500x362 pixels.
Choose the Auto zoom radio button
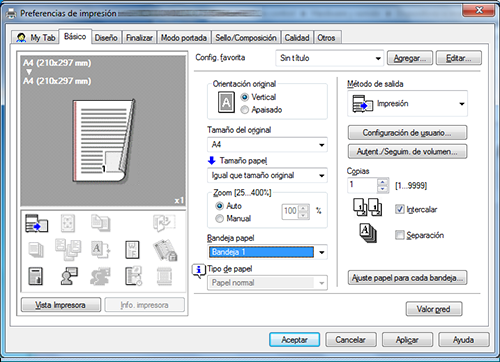click(219, 206)
